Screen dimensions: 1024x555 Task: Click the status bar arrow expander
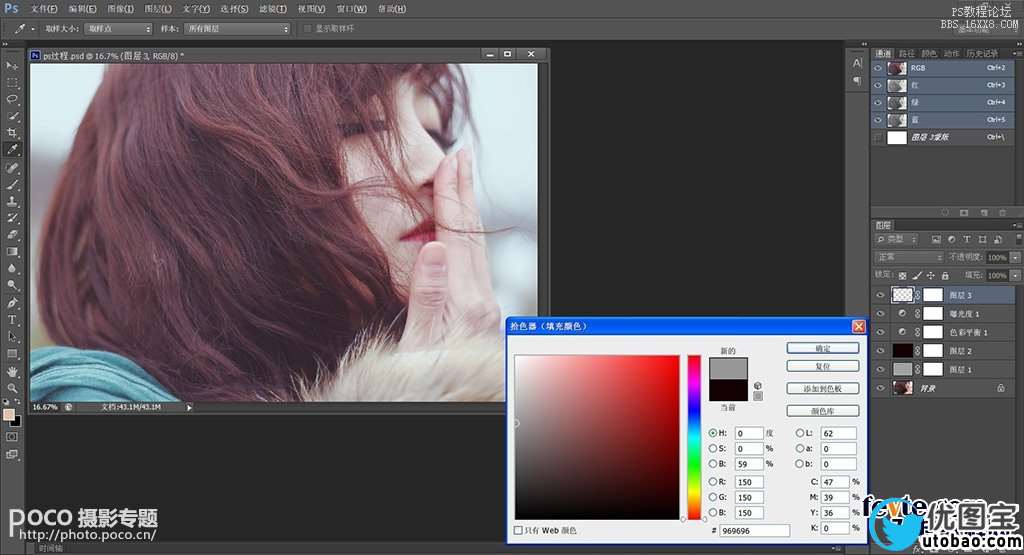point(189,407)
